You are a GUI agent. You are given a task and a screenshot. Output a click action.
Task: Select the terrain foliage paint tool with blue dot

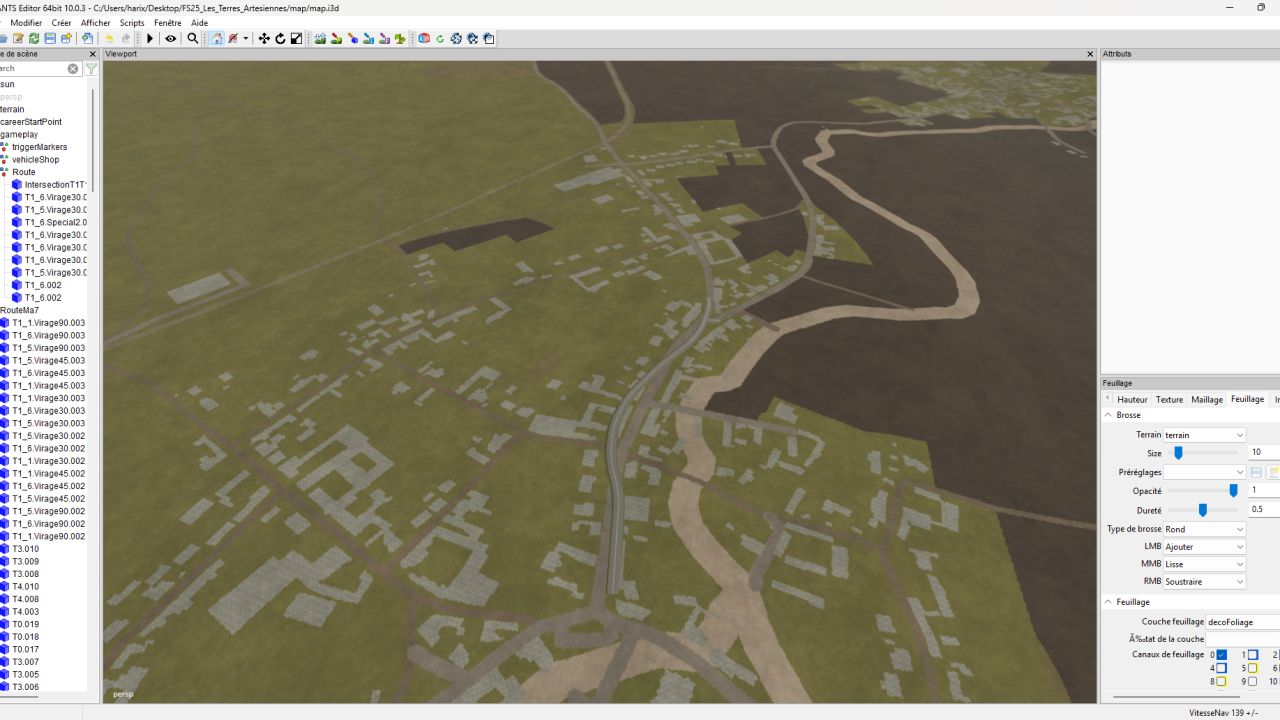pos(353,39)
